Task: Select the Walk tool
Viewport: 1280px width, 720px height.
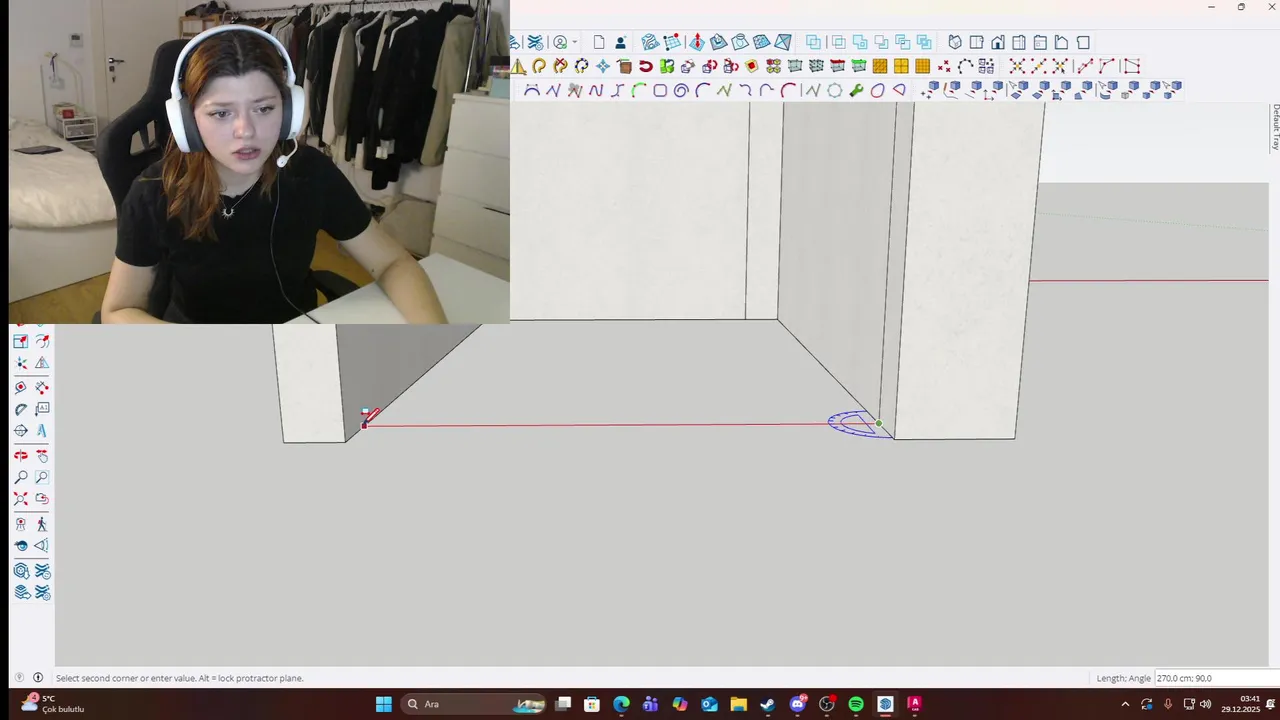Action: (x=42, y=524)
